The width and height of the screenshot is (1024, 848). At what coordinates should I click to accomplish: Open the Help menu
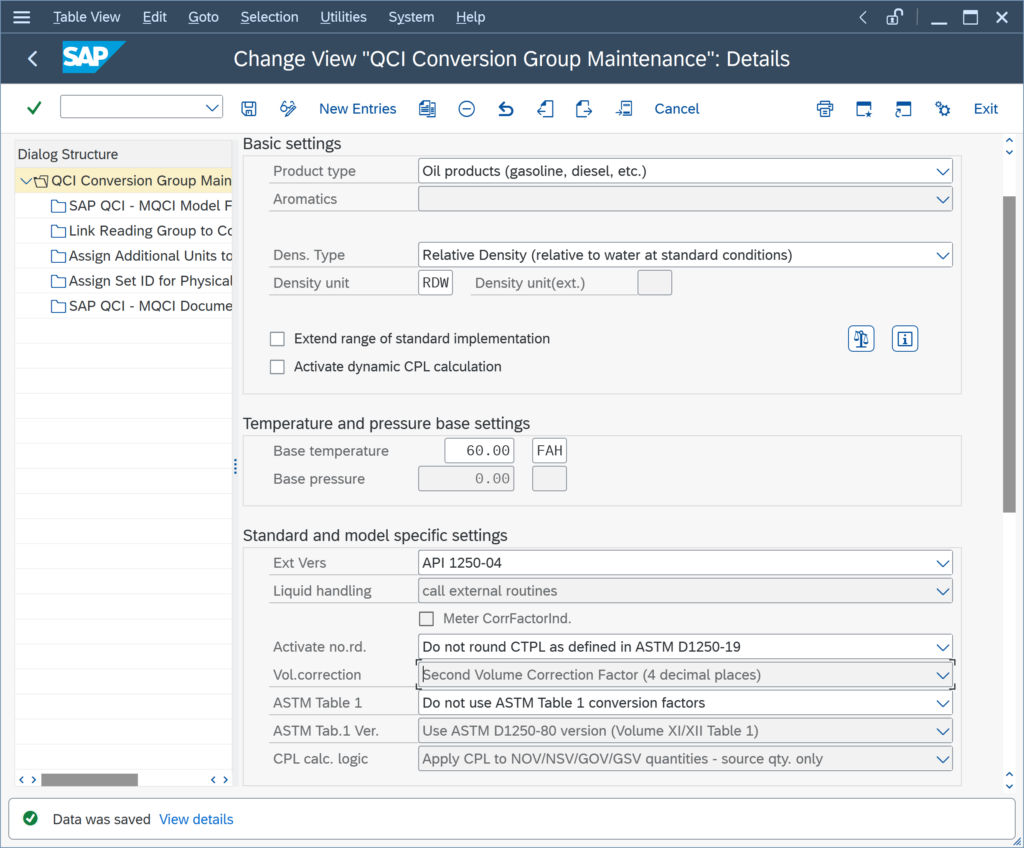coord(470,17)
